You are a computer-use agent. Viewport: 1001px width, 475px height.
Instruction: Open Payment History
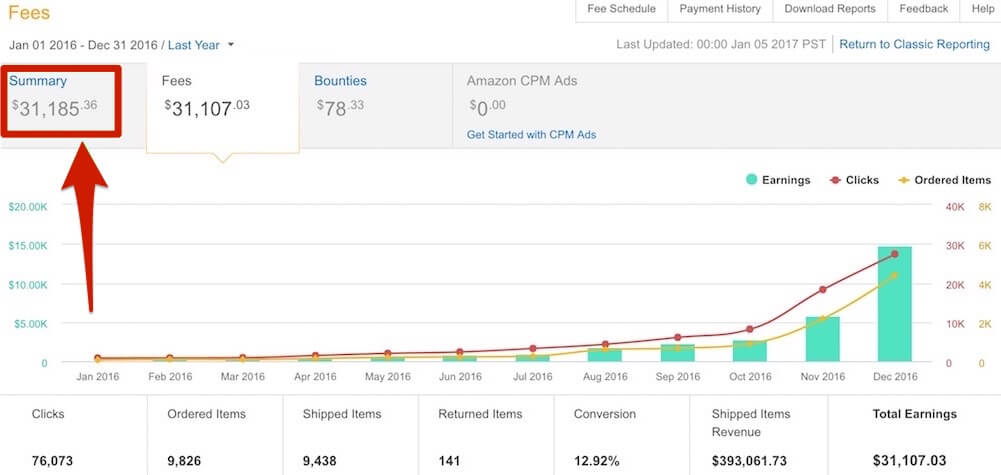tap(719, 9)
